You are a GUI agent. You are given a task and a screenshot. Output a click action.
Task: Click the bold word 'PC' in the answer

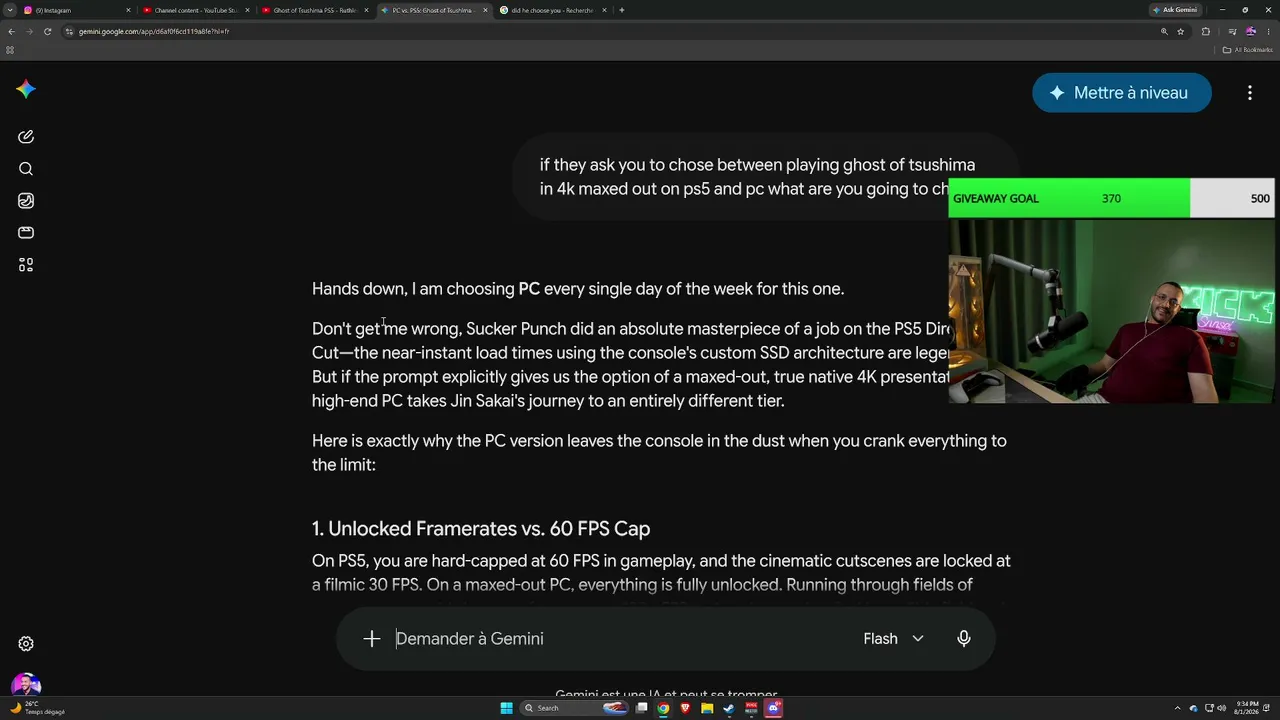click(529, 289)
